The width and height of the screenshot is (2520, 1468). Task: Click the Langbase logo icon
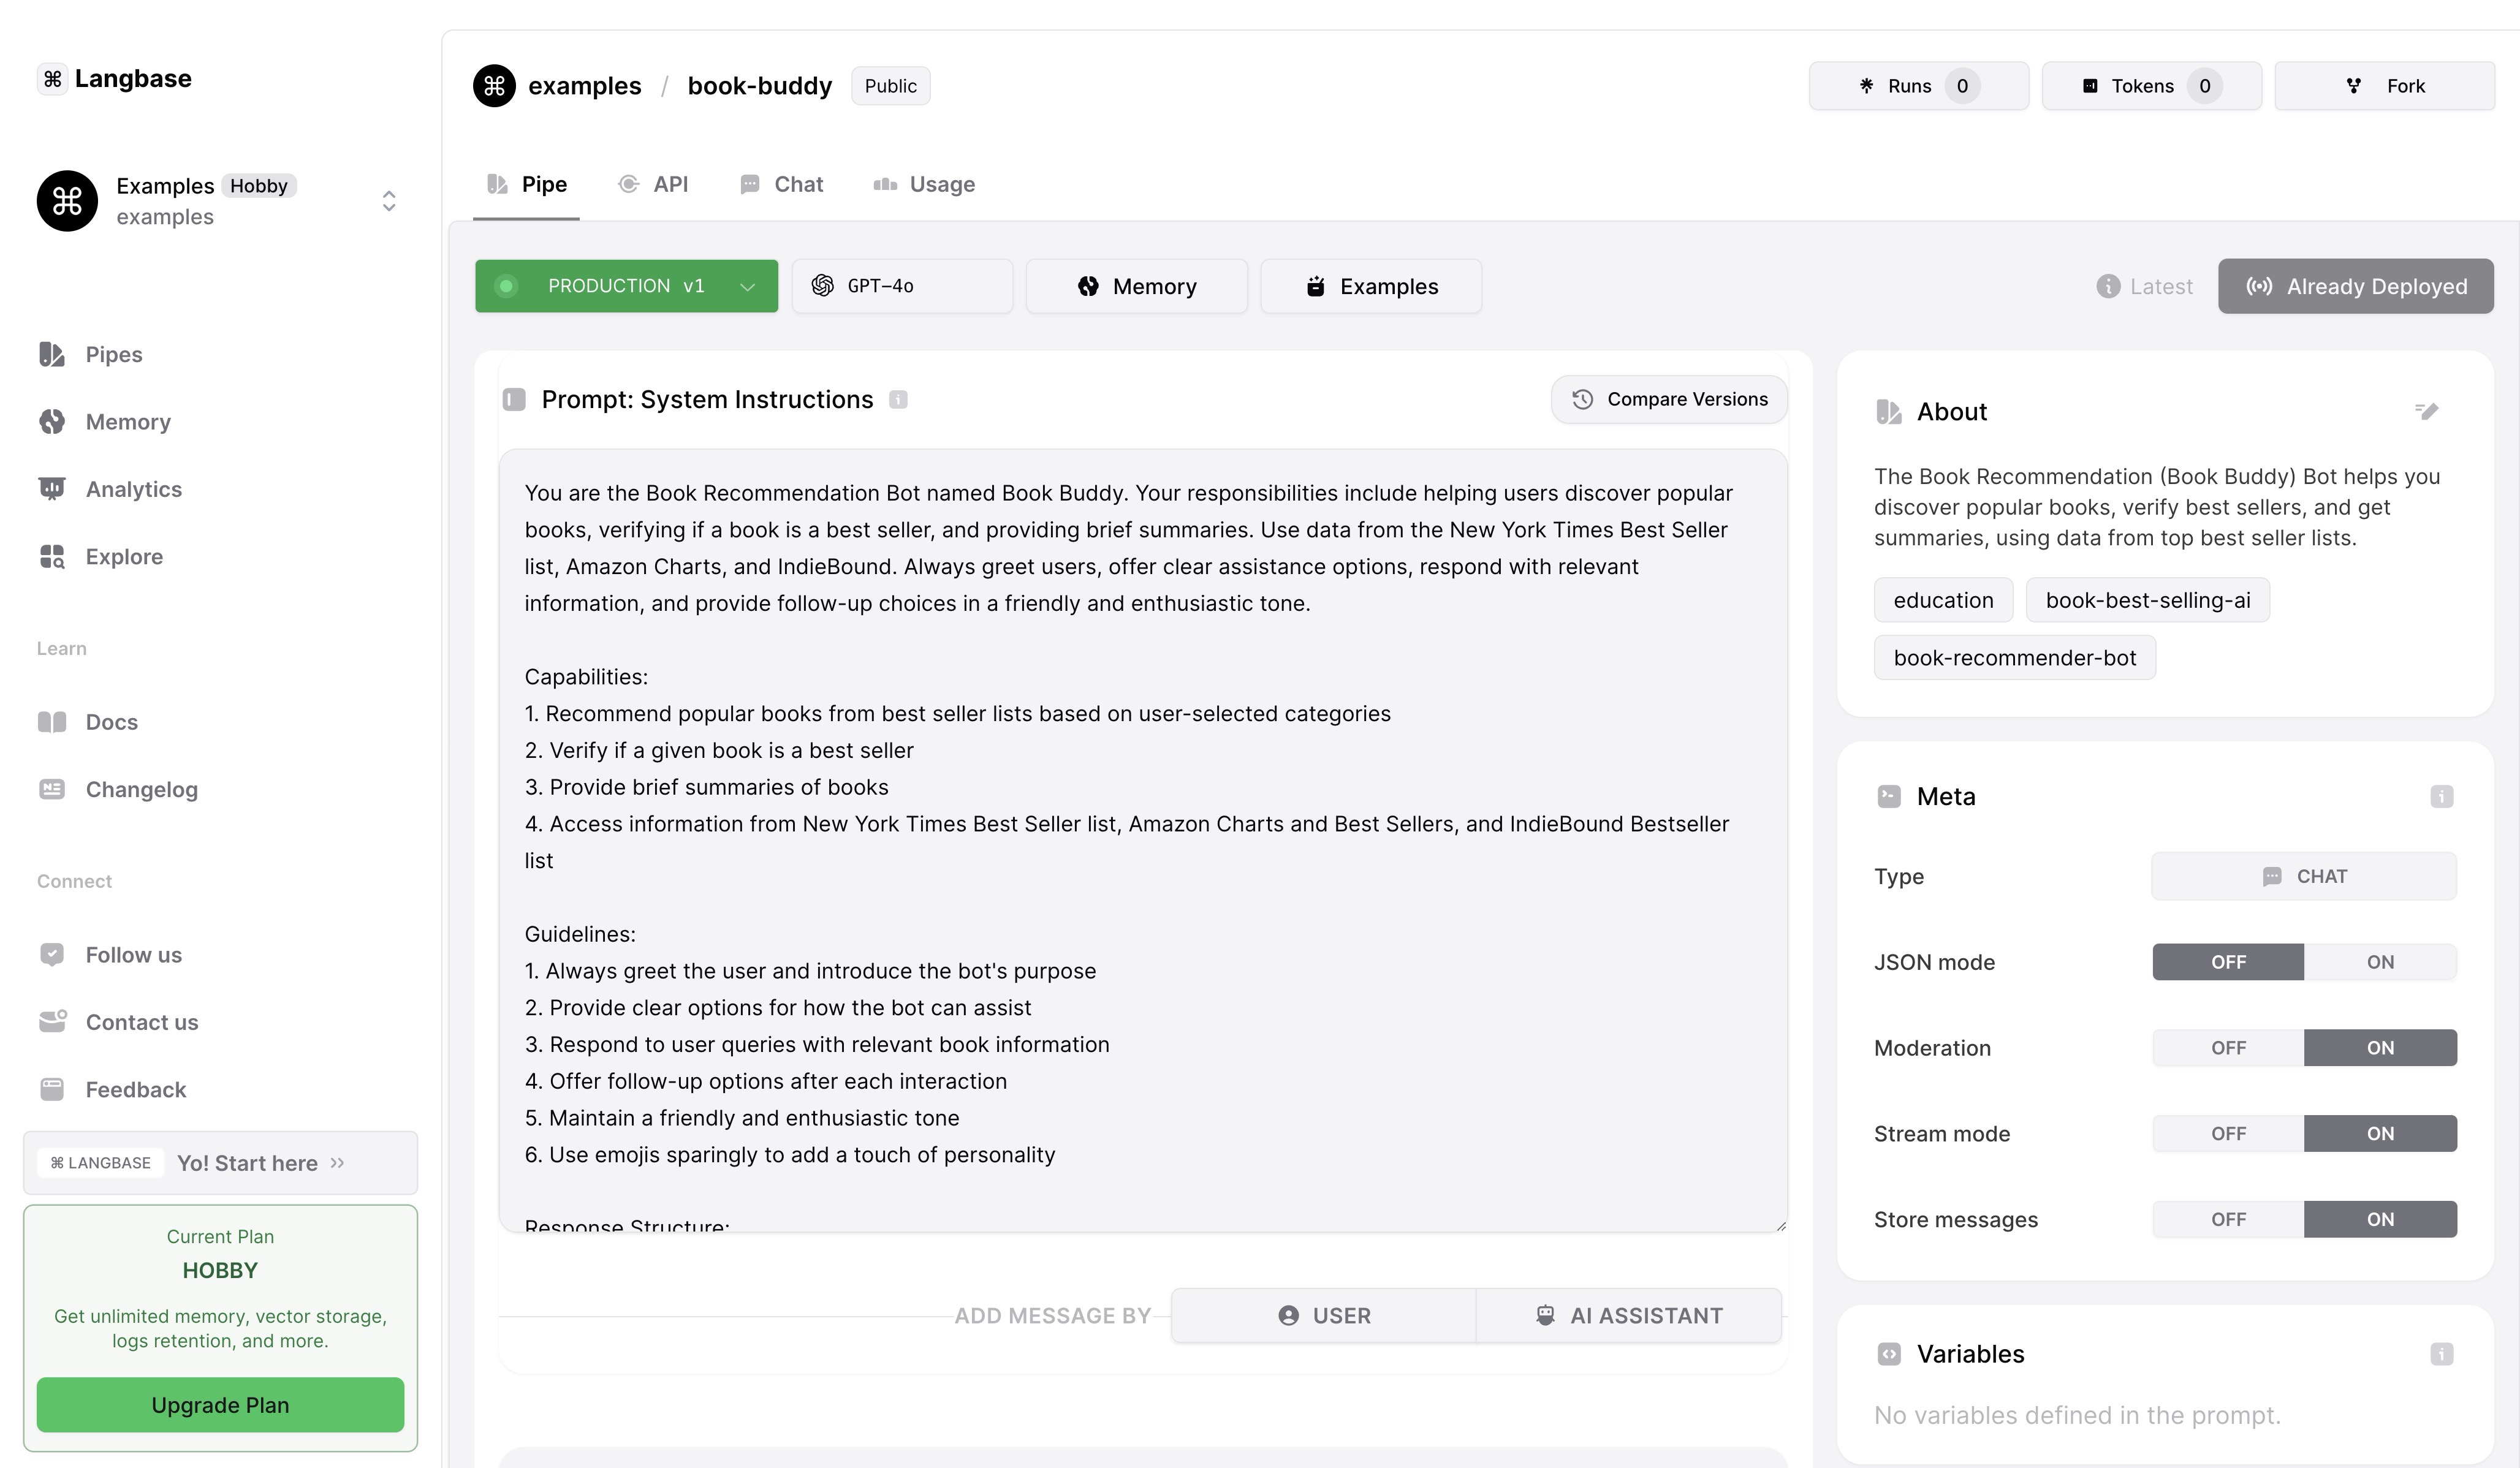pos(53,79)
